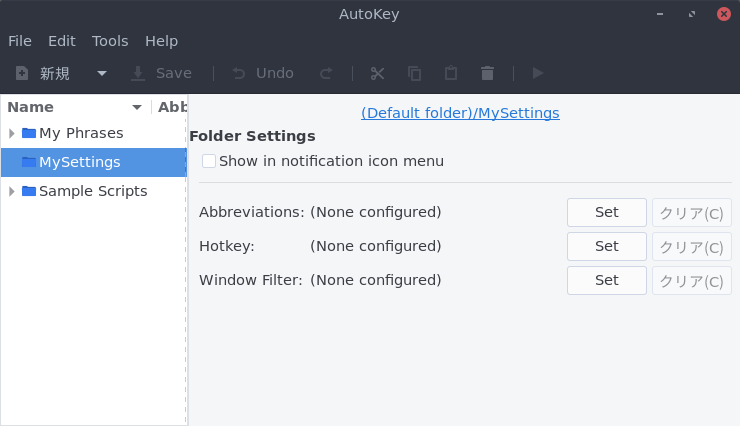Click the Name column sort arrow
The image size is (740, 426).
pos(137,108)
